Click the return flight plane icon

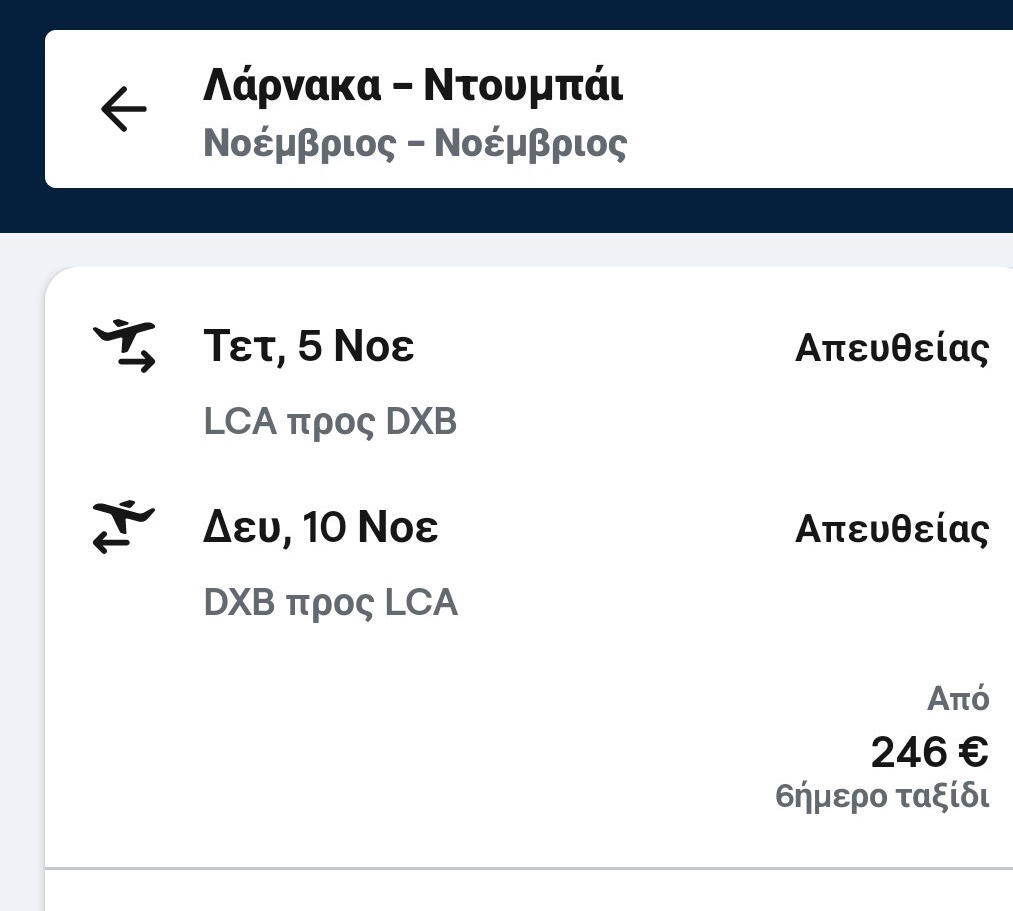click(x=124, y=527)
